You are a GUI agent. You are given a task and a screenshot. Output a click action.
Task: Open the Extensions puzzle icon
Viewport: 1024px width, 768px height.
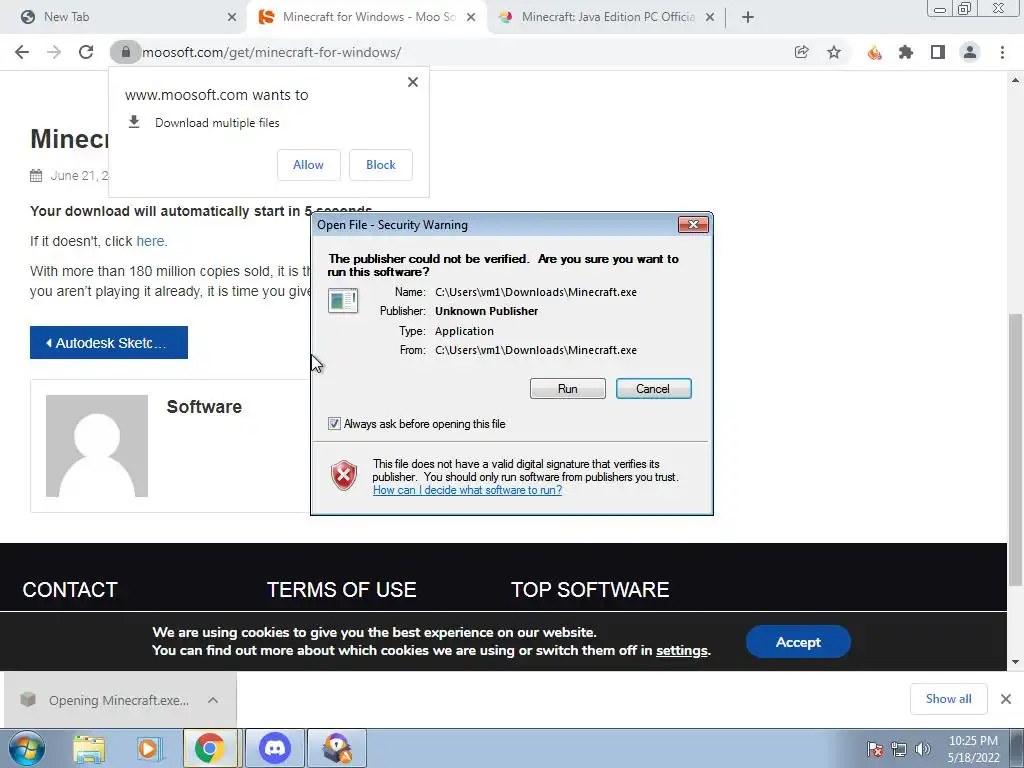[x=906, y=52]
